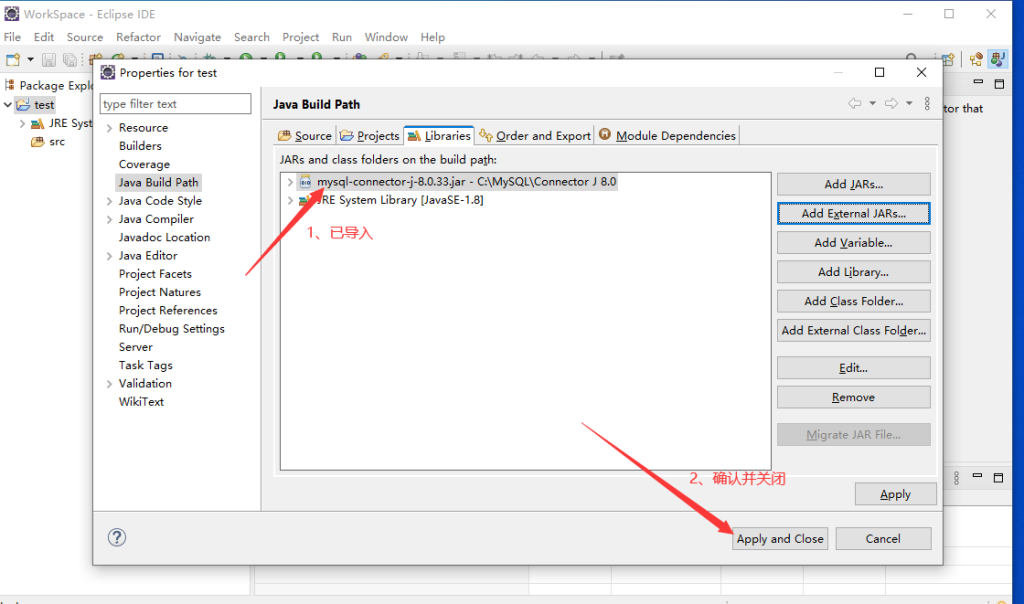
Task: Click the Add Library... button
Action: [x=854, y=272]
